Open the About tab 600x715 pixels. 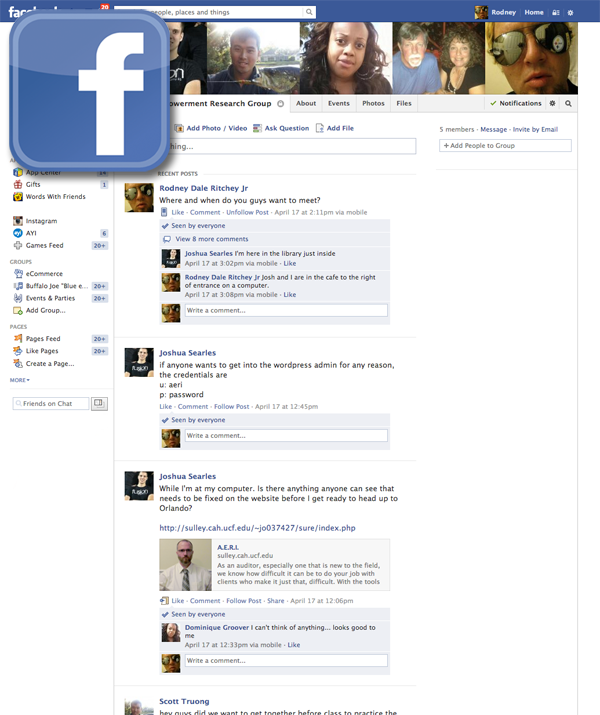pyautogui.click(x=306, y=104)
